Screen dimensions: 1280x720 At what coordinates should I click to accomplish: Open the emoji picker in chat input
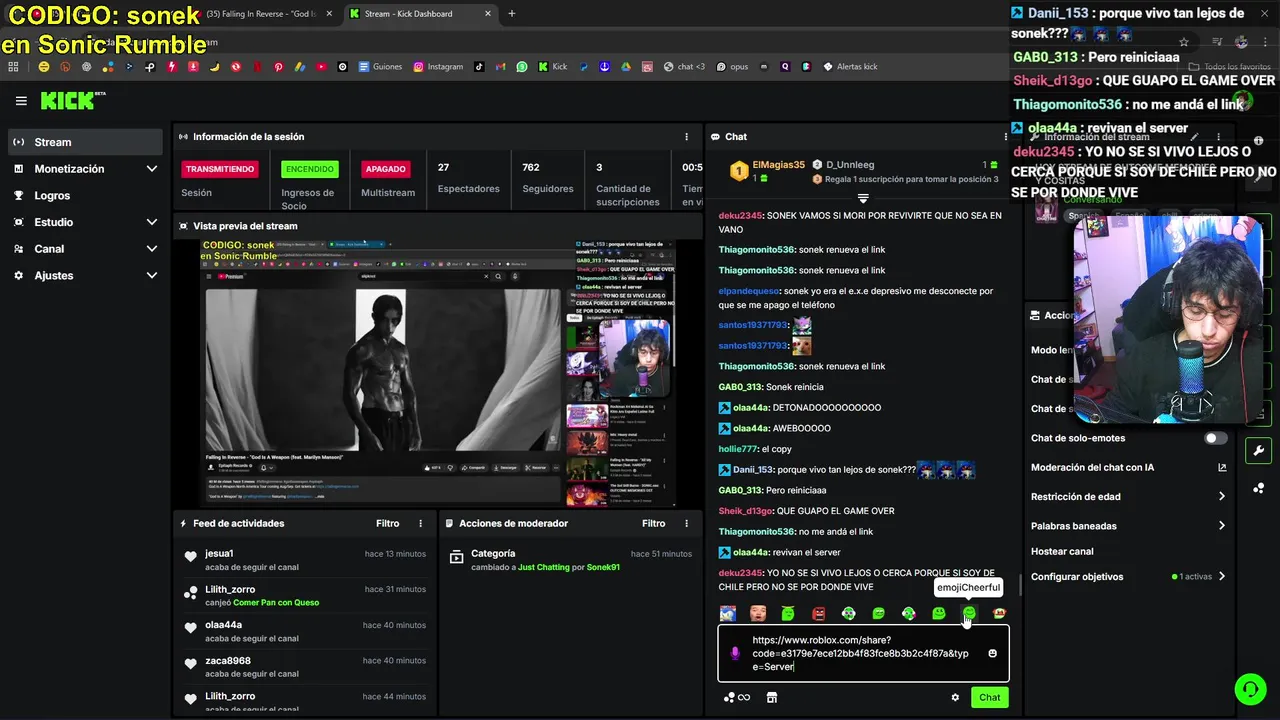click(x=992, y=653)
